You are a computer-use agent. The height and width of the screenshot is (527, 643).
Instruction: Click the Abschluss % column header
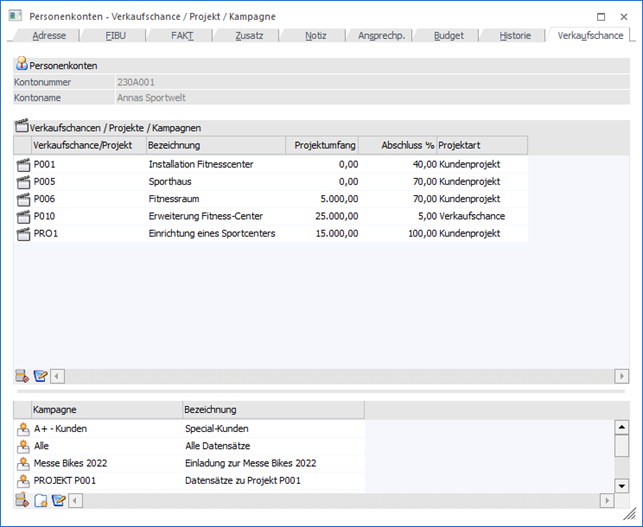click(x=397, y=146)
